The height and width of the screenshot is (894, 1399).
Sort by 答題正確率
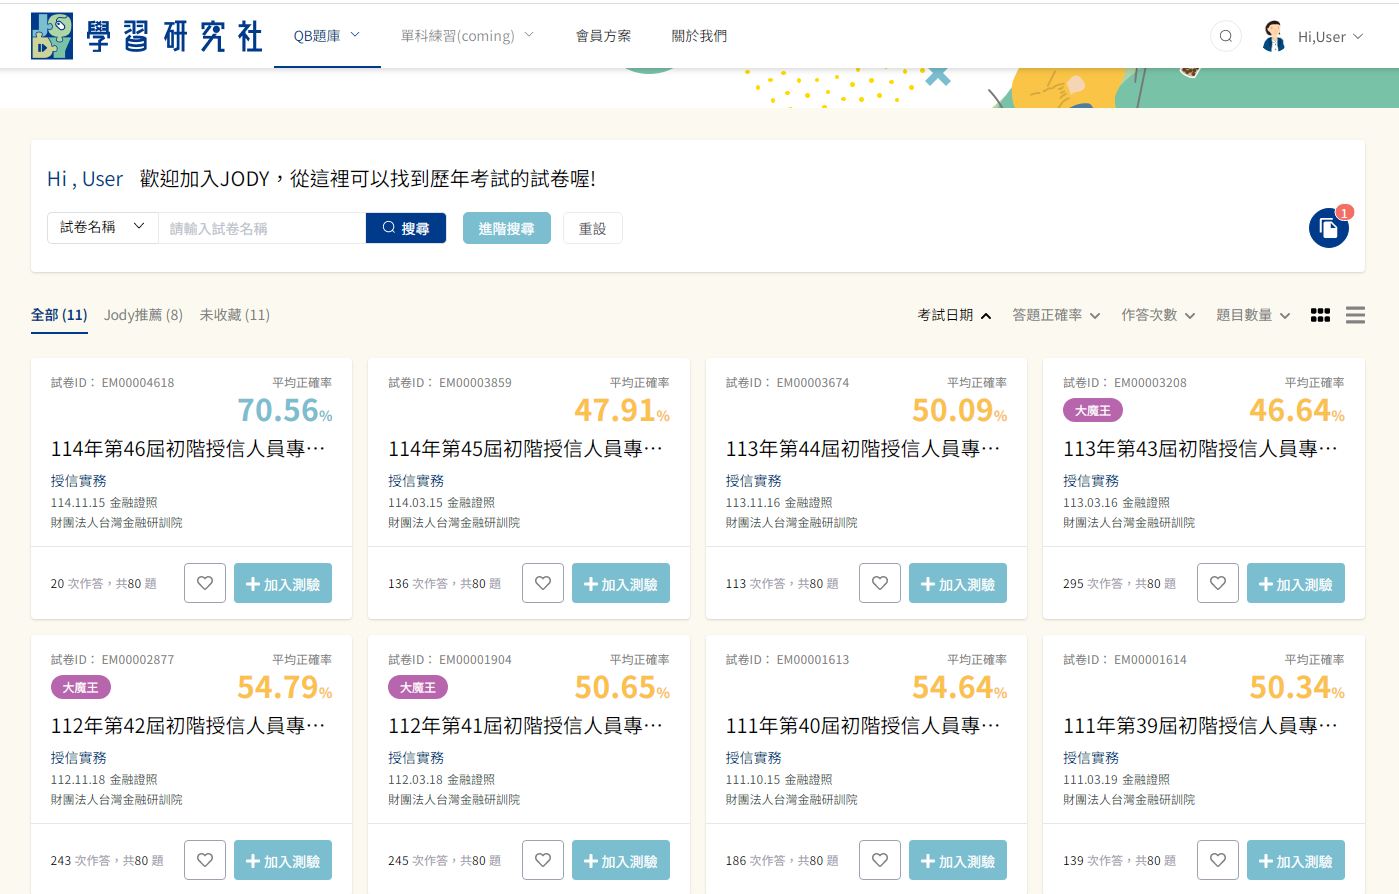pos(1055,315)
